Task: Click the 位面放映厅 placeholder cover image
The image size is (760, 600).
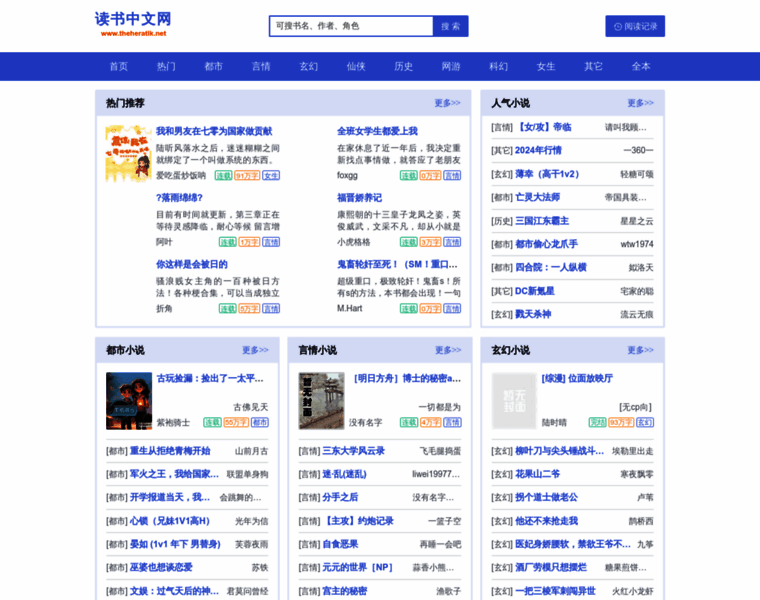Action: [x=513, y=400]
